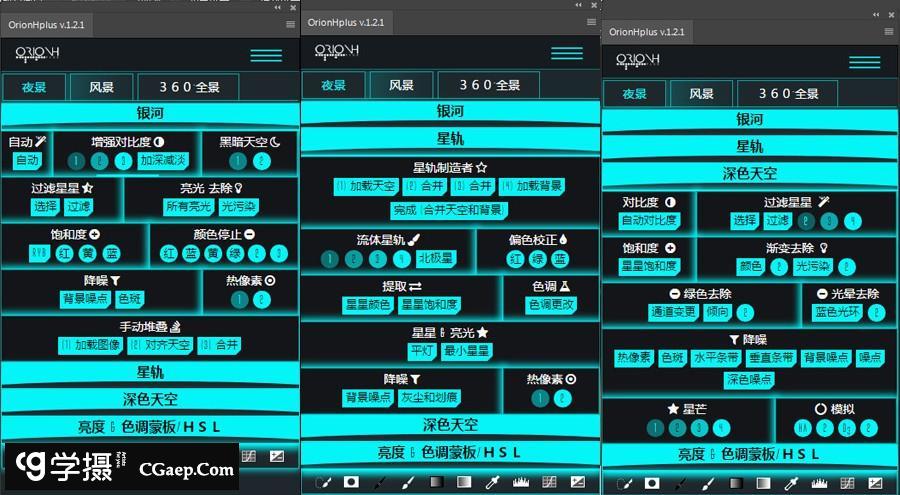Image resolution: width=900 pixels, height=495 pixels.
Task: Select option 2 under 黑暗天空 in left panel
Action: pyautogui.click(x=263, y=161)
